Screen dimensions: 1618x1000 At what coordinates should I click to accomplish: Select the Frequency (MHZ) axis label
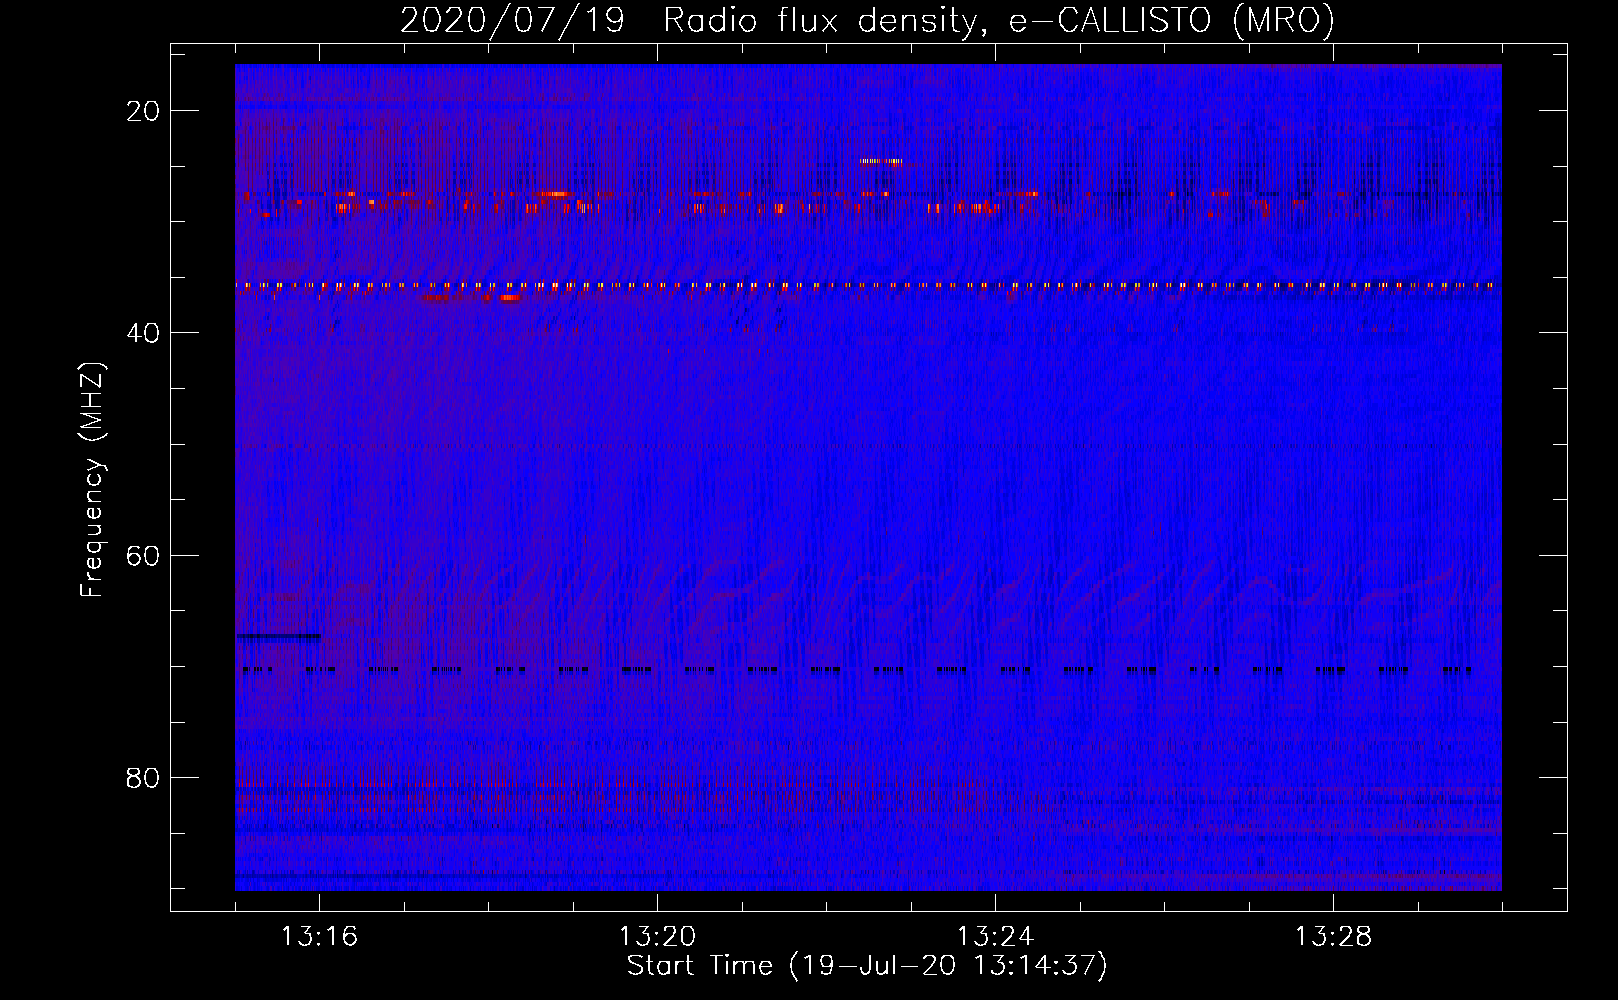click(x=92, y=480)
